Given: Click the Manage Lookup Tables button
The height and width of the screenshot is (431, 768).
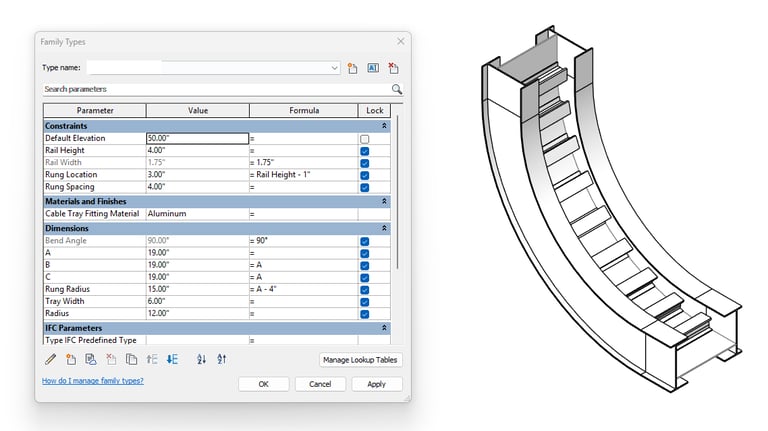Looking at the screenshot, I should click(x=360, y=360).
